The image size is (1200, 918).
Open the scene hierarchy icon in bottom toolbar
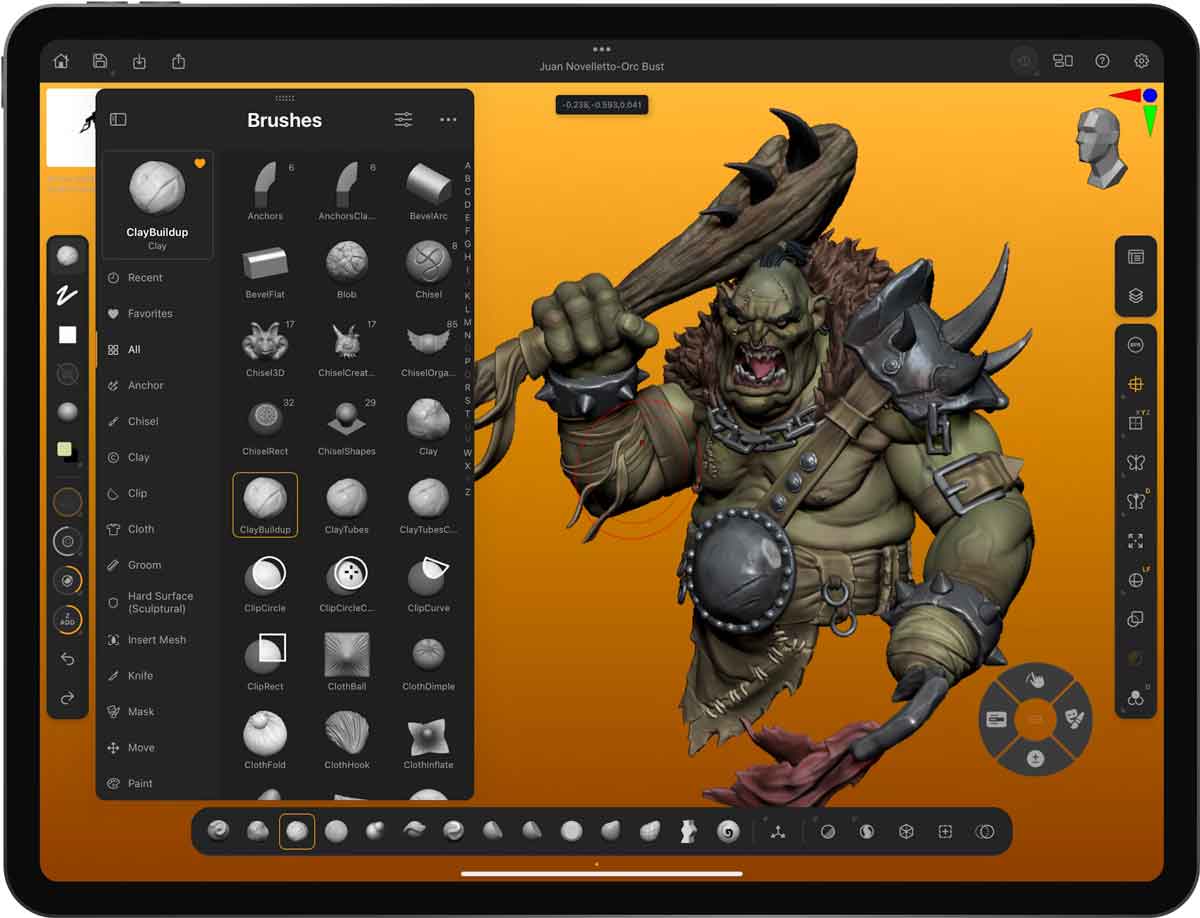pyautogui.click(x=778, y=830)
